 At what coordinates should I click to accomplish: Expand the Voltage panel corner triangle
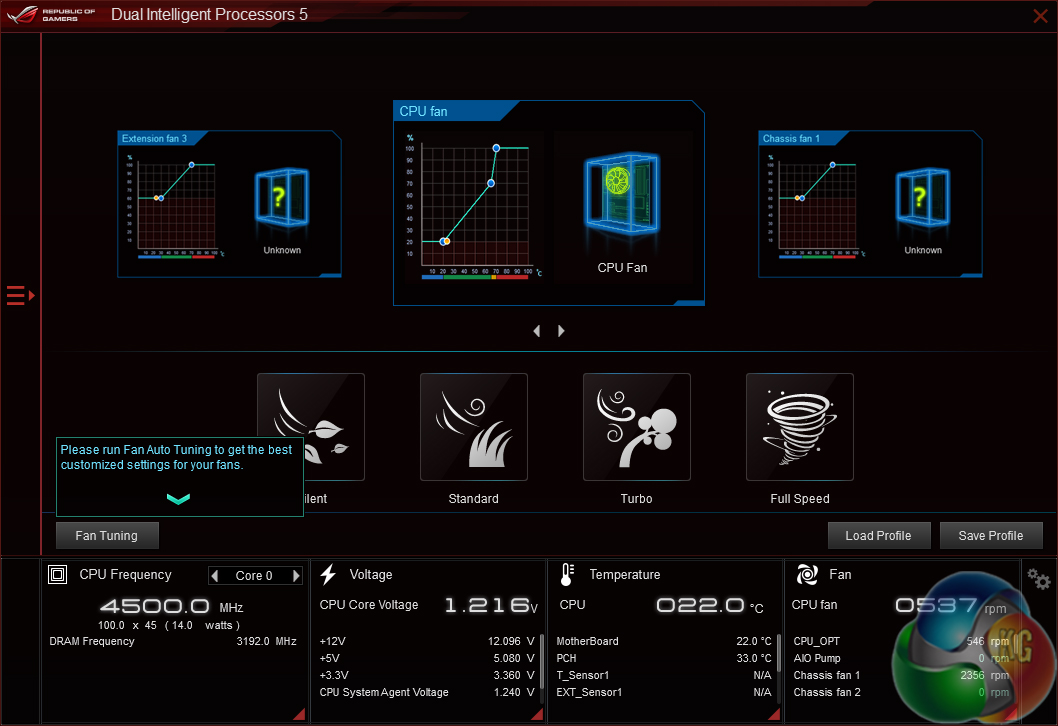click(x=537, y=714)
